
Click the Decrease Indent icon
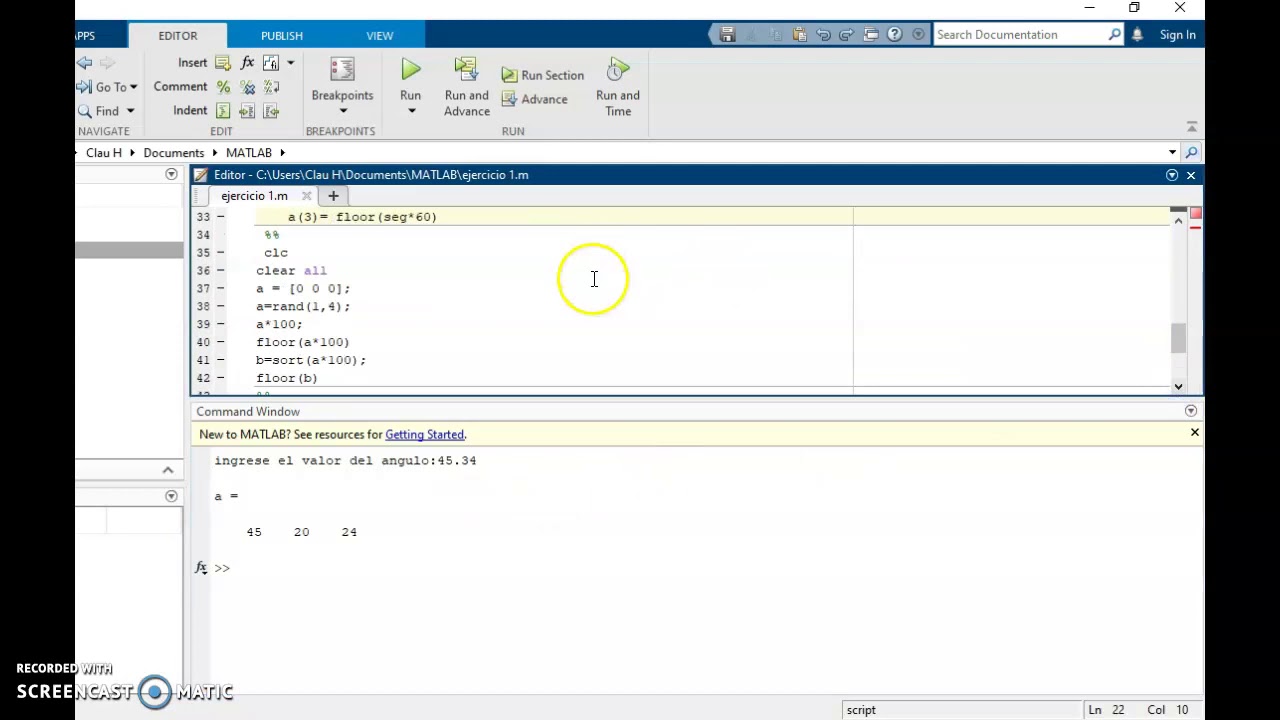click(x=271, y=111)
